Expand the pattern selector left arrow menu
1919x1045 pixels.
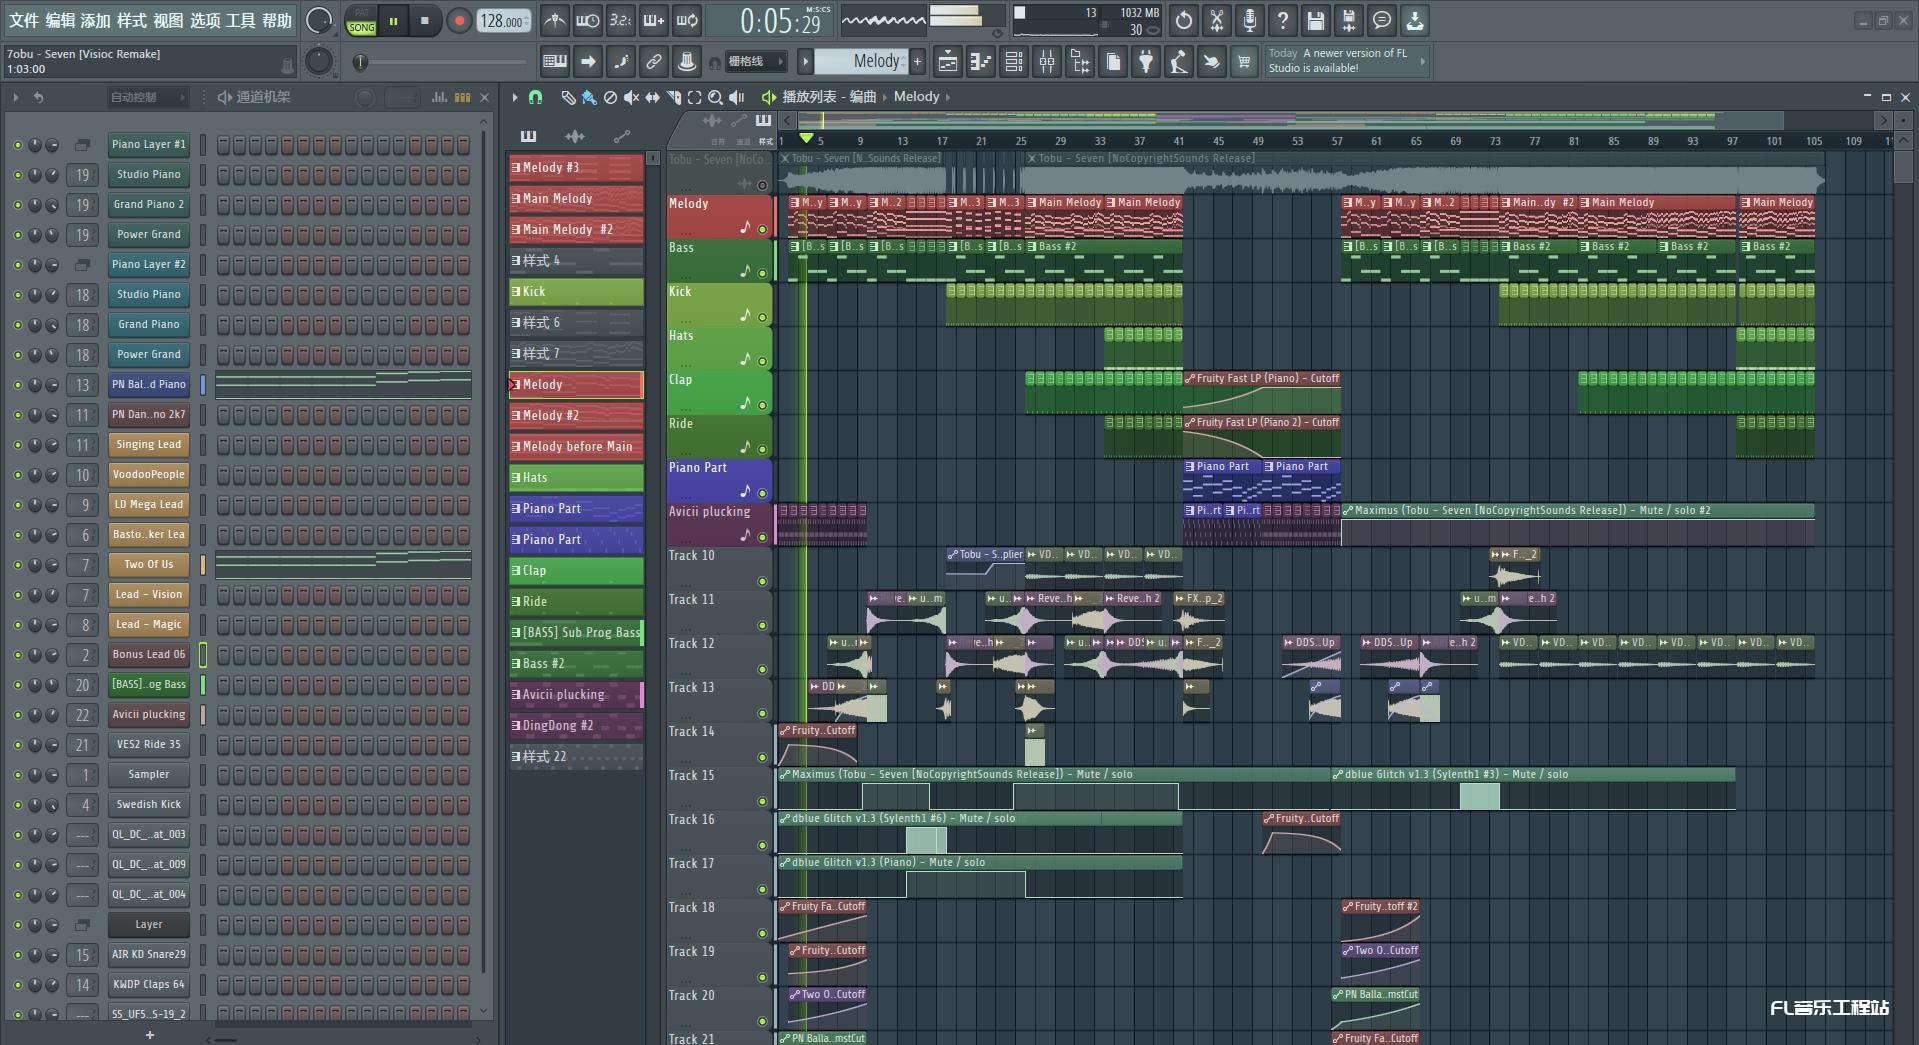[x=805, y=62]
